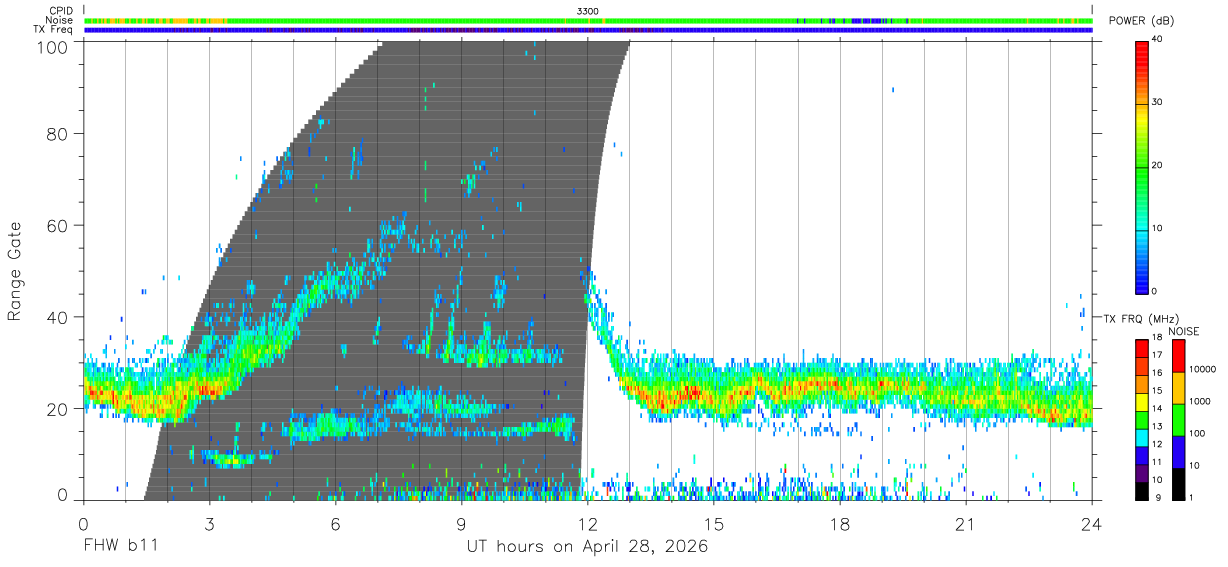Click the Noise row label at top
Screen dimensions: 1228x567
59,20
